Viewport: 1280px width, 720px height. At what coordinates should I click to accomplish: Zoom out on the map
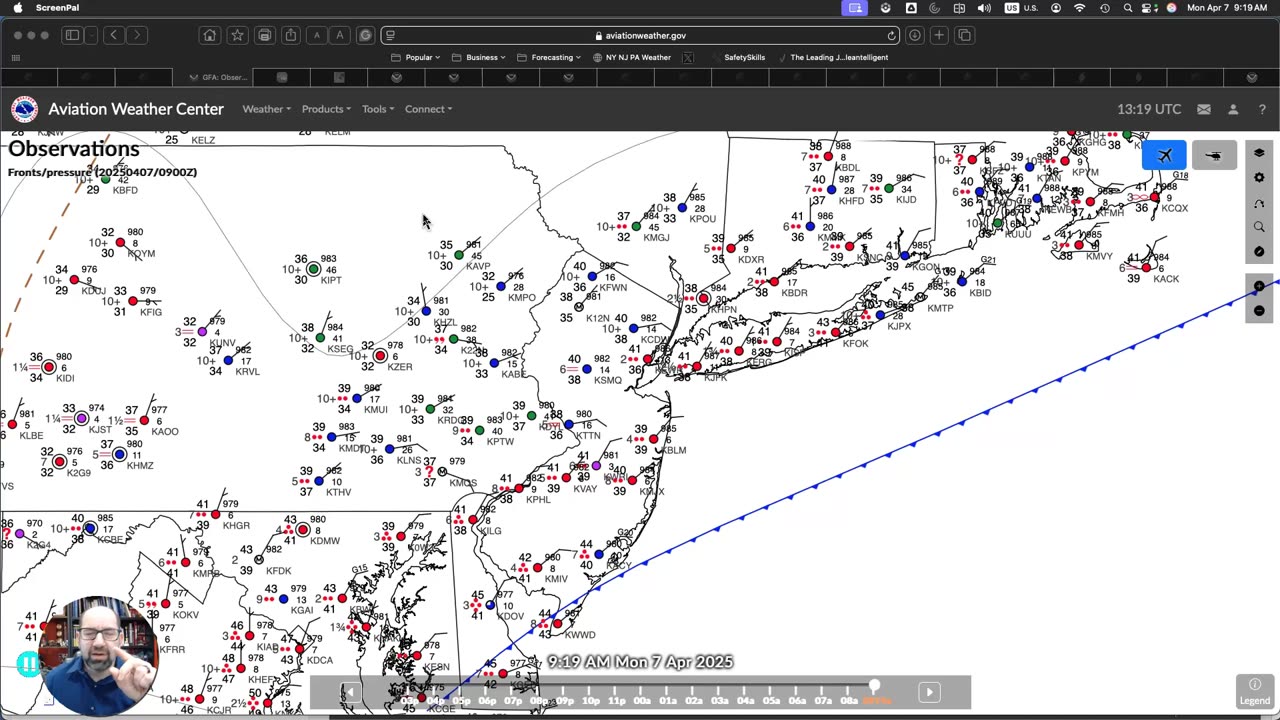[x=1259, y=311]
